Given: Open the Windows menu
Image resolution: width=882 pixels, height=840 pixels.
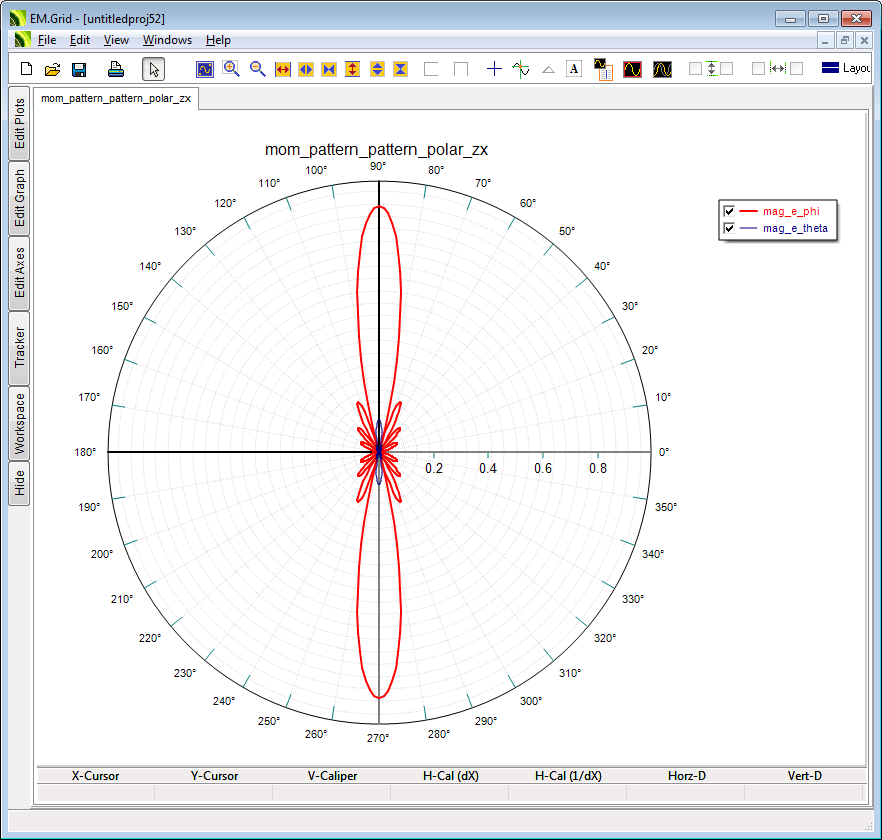Looking at the screenshot, I should click(167, 40).
